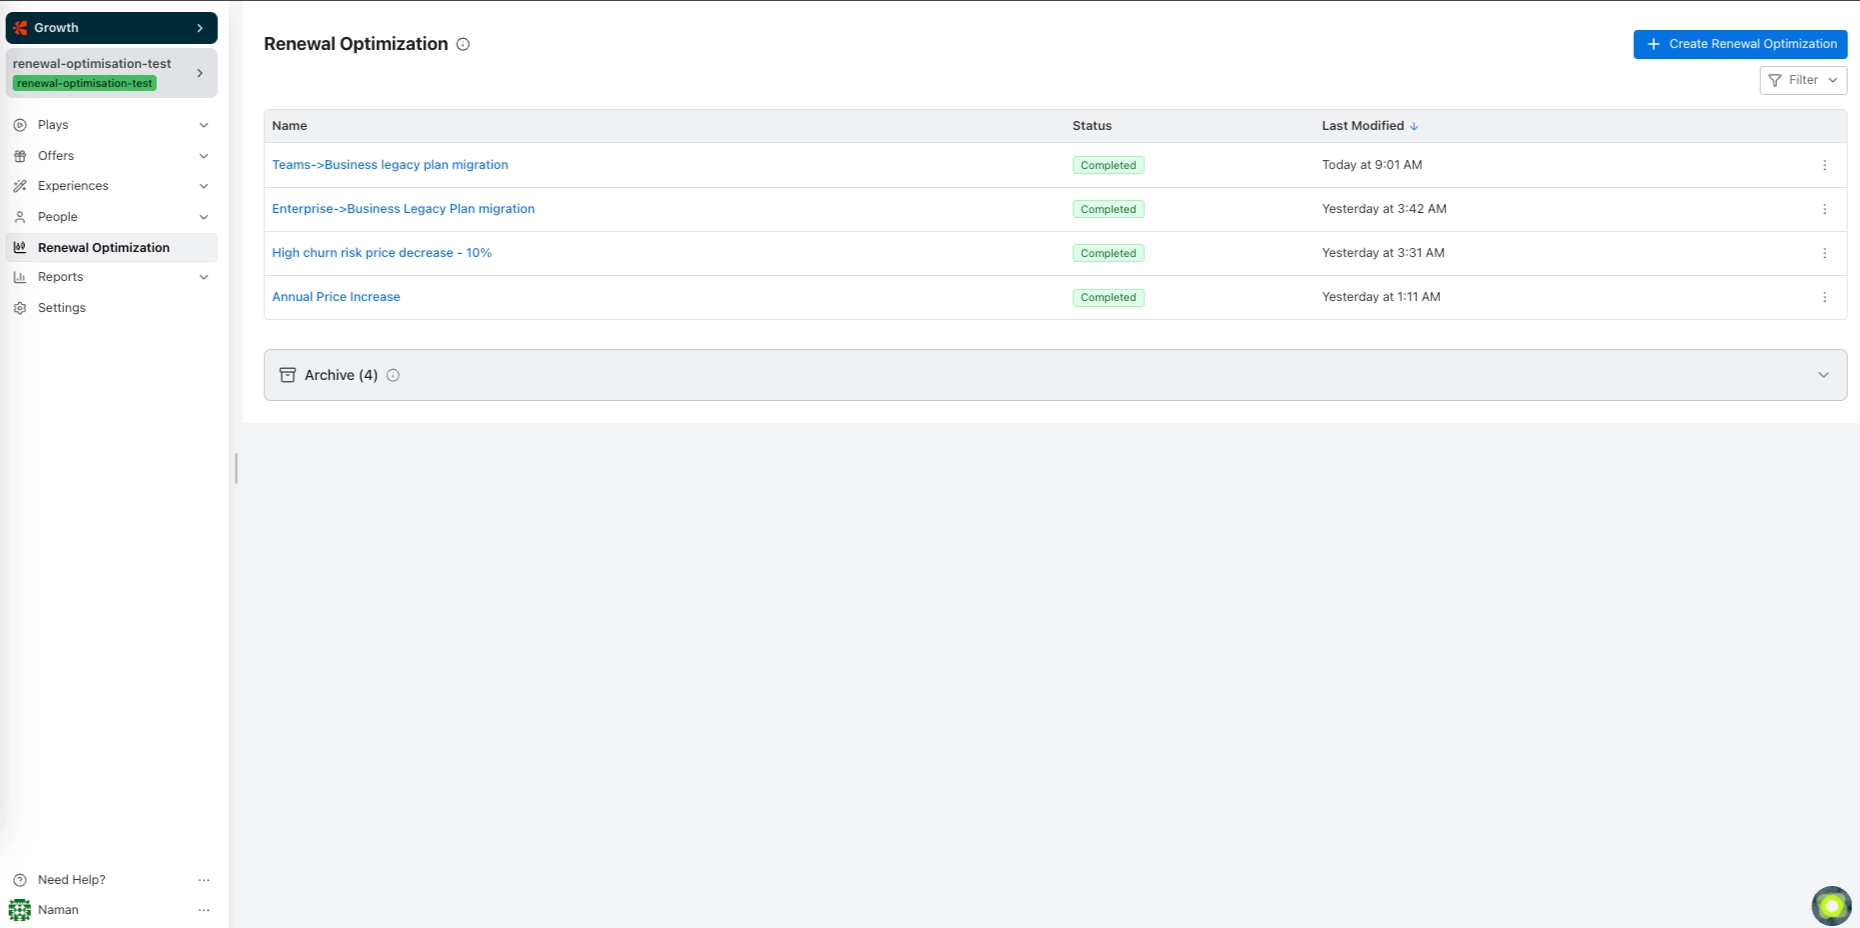The height and width of the screenshot is (928, 1860).
Task: Open row menu for Enterprise->Business Legacy Plan migration
Action: pos(1825,209)
